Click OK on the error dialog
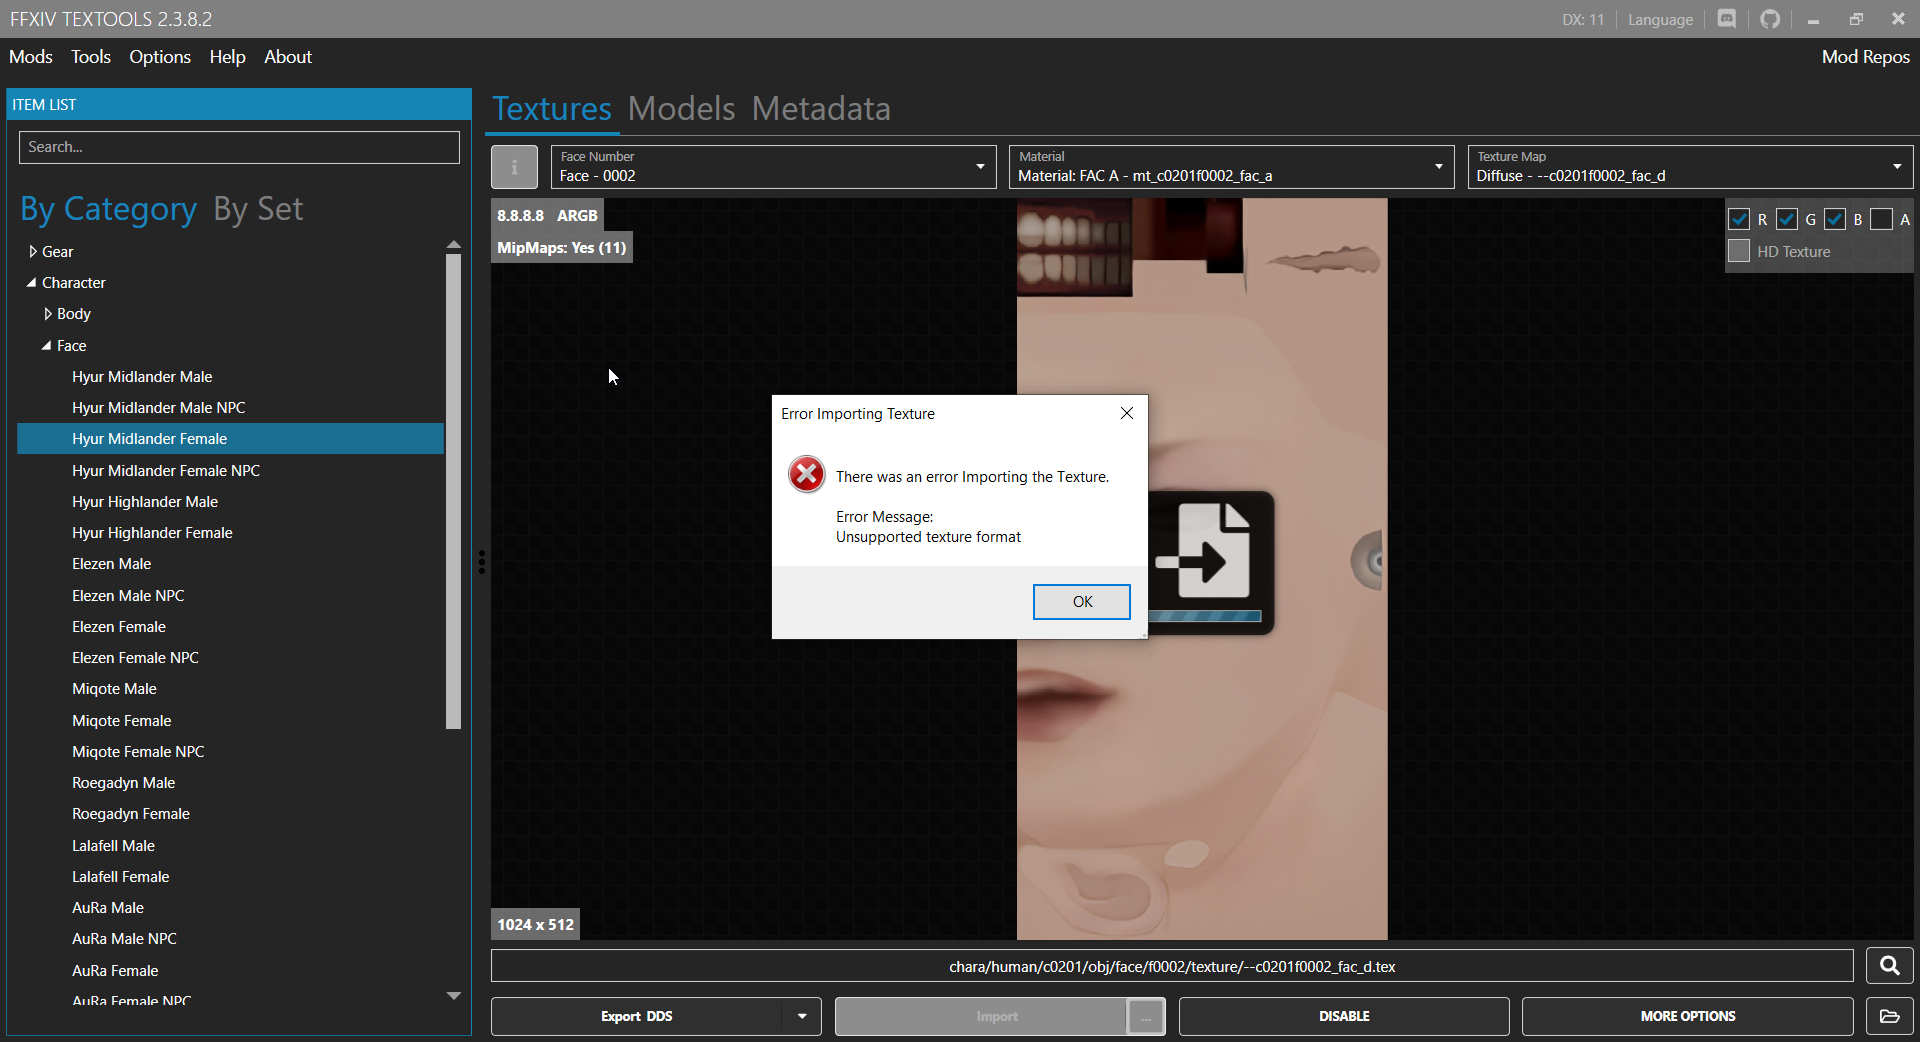Image resolution: width=1920 pixels, height=1042 pixels. [1081, 601]
